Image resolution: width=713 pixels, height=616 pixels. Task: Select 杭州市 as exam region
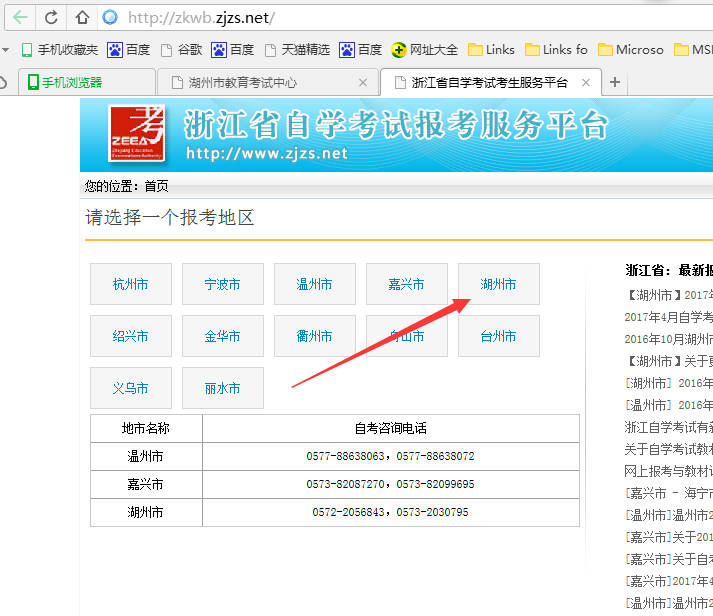coord(130,284)
